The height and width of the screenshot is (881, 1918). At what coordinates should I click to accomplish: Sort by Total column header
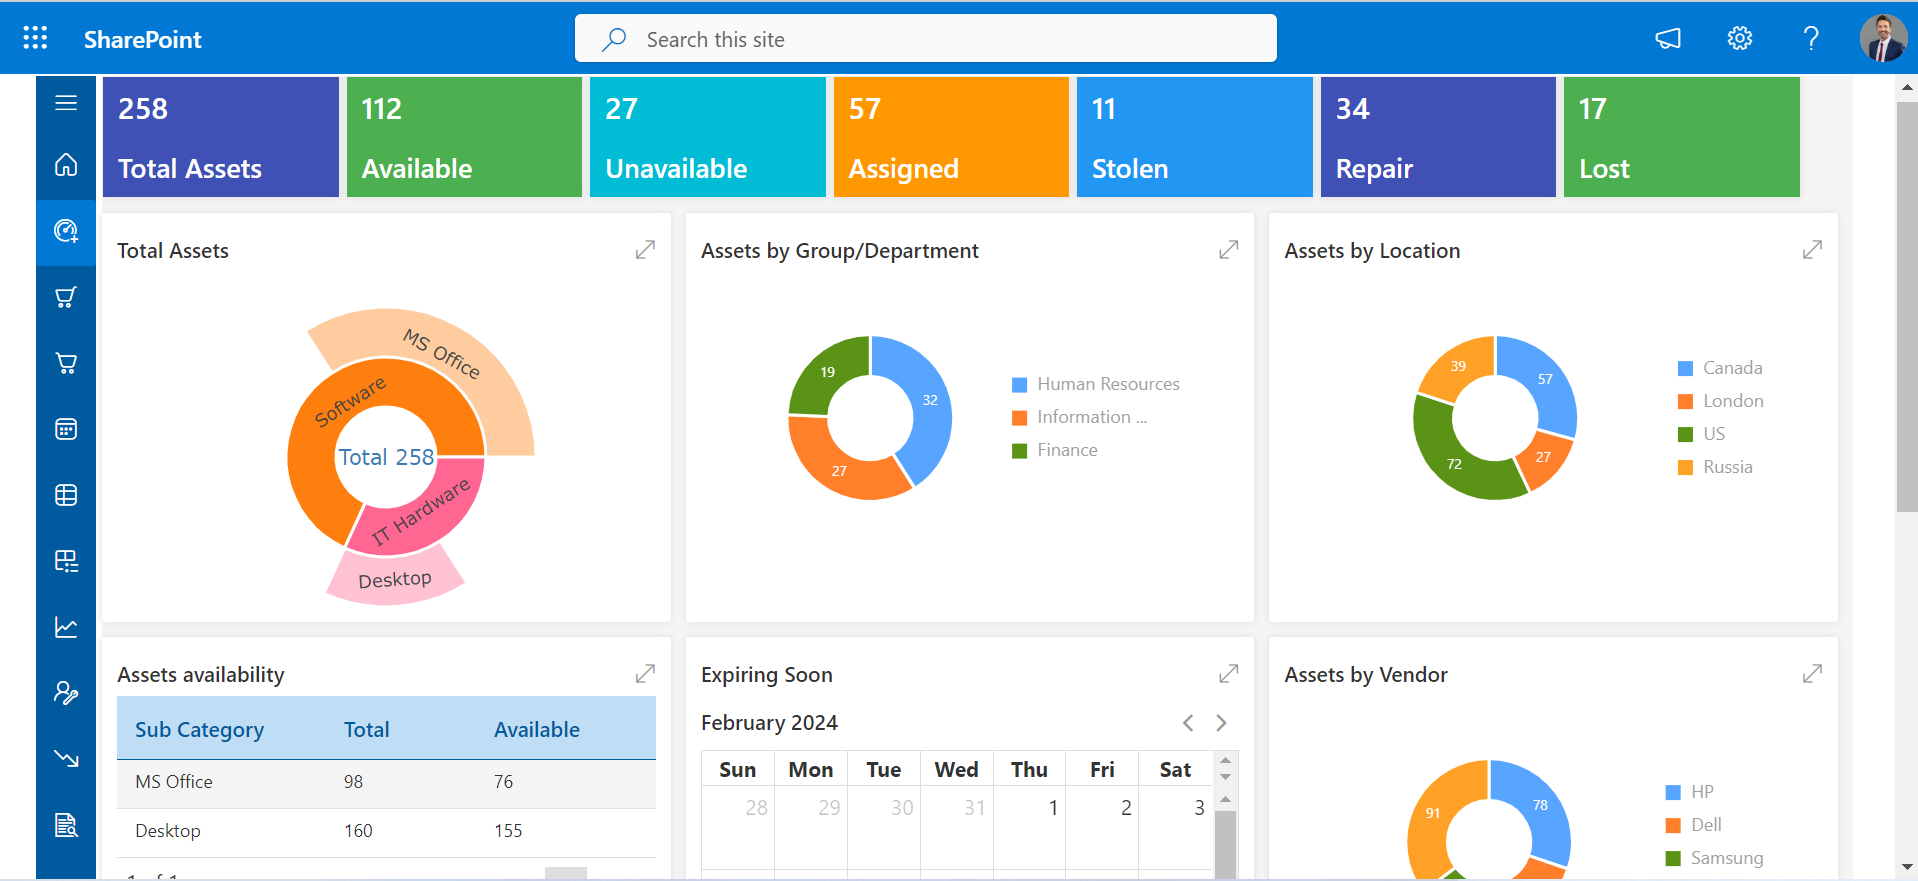click(x=366, y=729)
